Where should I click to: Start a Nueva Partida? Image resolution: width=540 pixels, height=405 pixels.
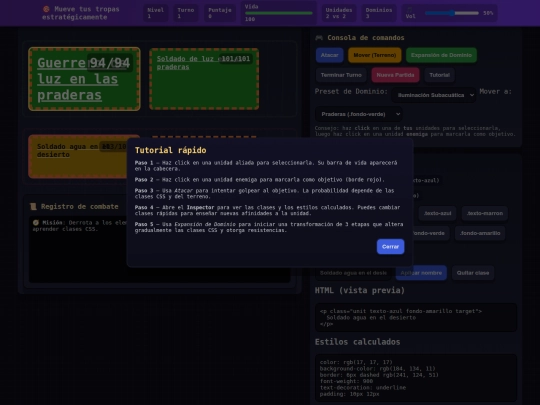[x=395, y=75]
